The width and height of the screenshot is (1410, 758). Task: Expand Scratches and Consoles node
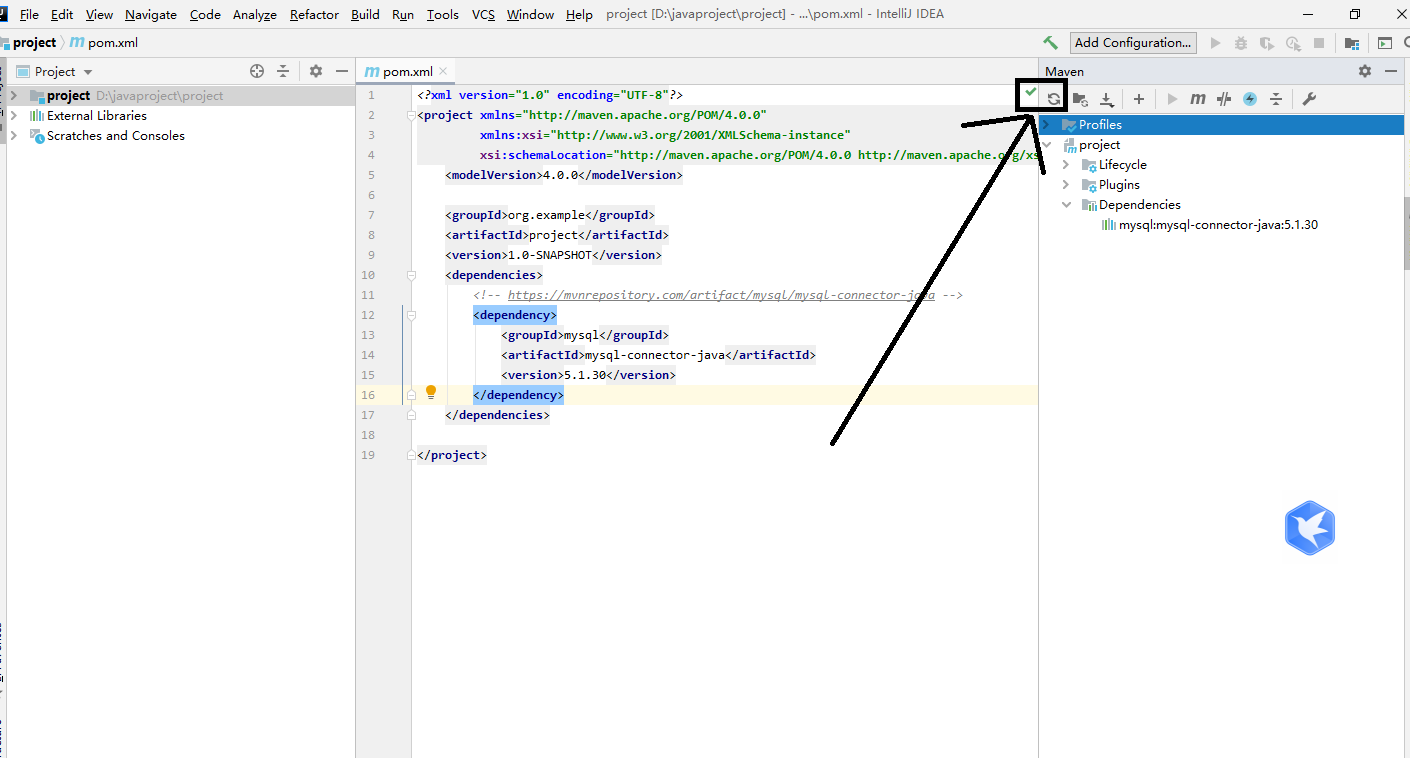[x=13, y=136]
